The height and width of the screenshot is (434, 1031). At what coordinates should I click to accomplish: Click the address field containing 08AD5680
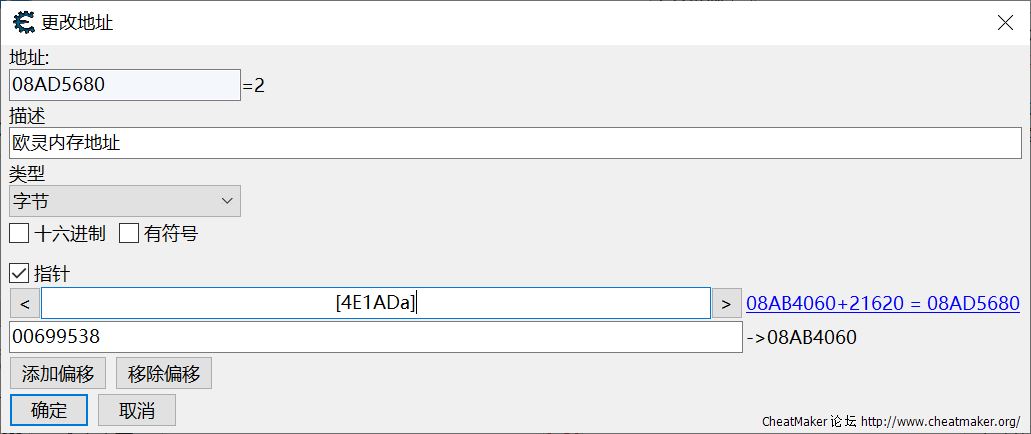125,85
